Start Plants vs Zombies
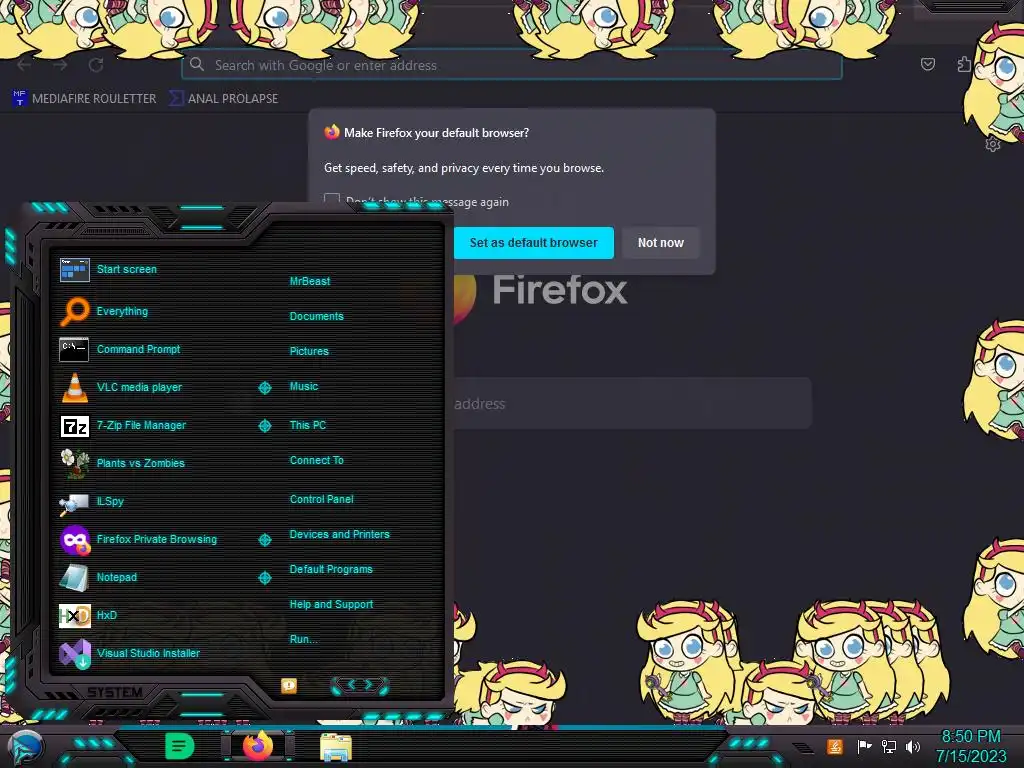Viewport: 1024px width, 768px height. (122, 463)
